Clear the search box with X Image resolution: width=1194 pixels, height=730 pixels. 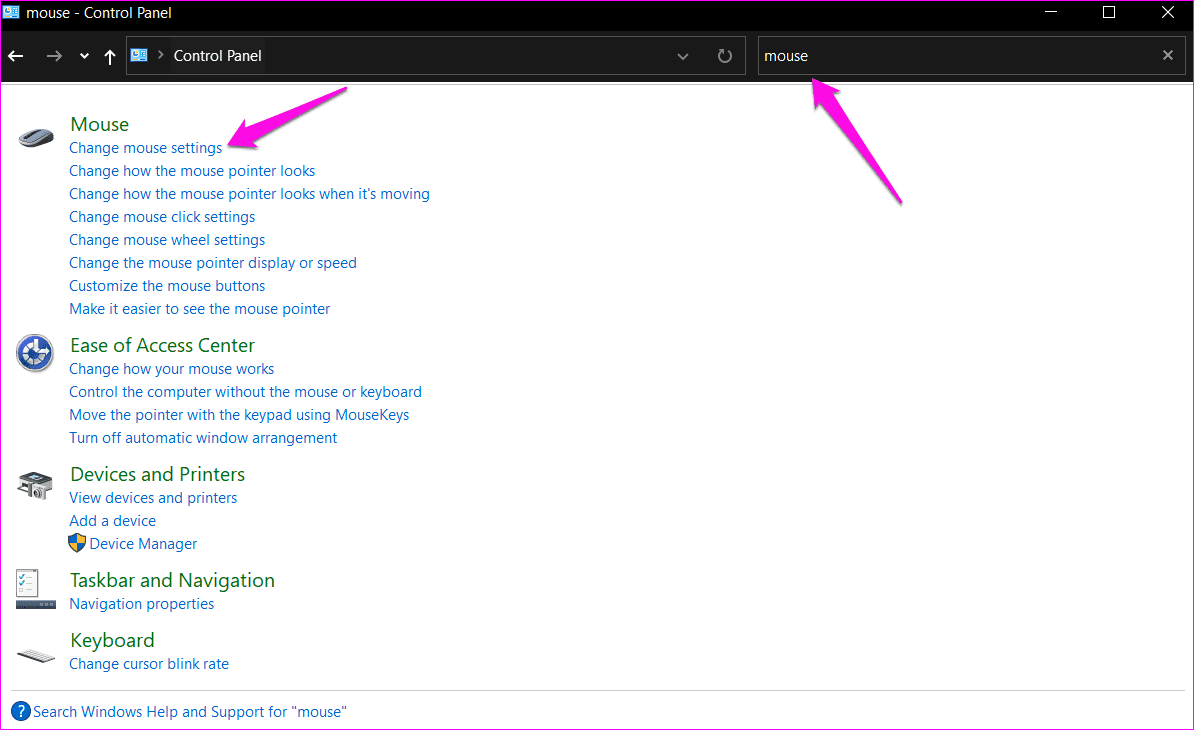(1168, 55)
